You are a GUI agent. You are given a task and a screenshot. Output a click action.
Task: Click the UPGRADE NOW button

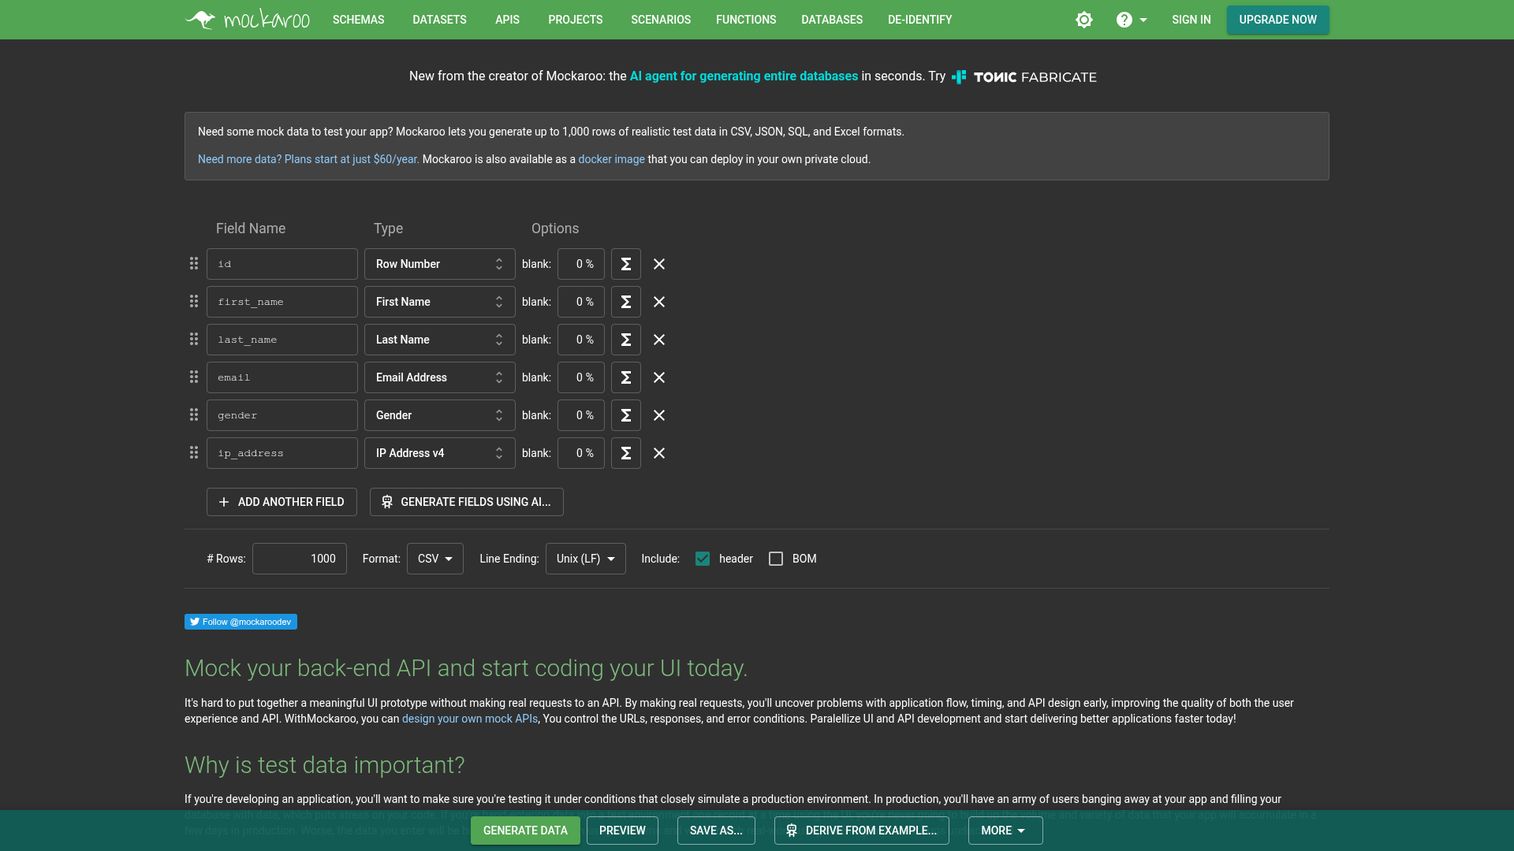[x=1278, y=20]
